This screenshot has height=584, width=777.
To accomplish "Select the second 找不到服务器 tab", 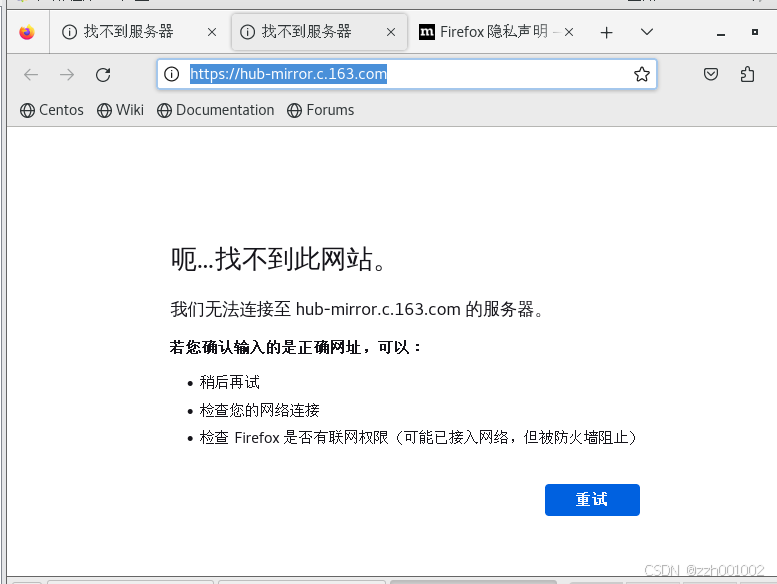I will 320,32.
